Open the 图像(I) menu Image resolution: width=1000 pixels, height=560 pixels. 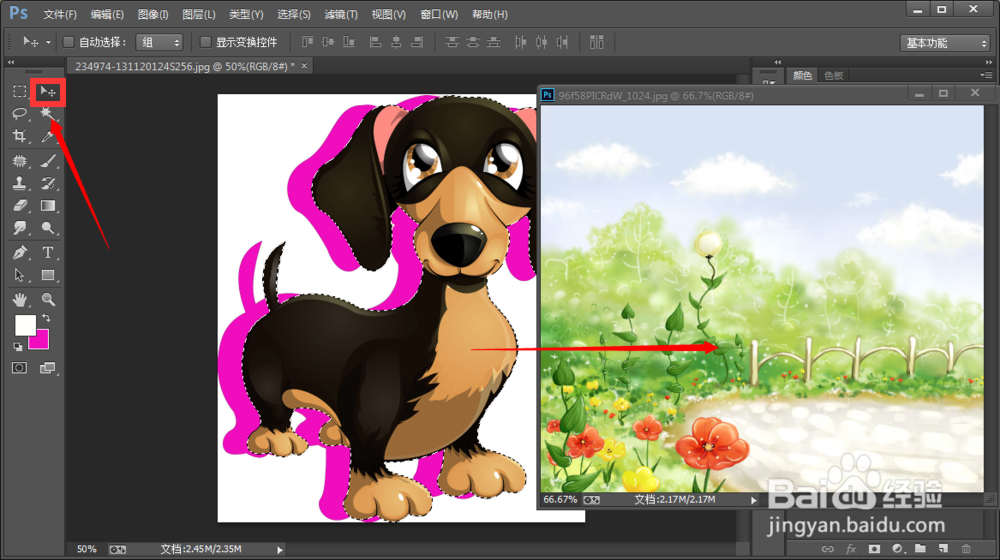(x=153, y=14)
